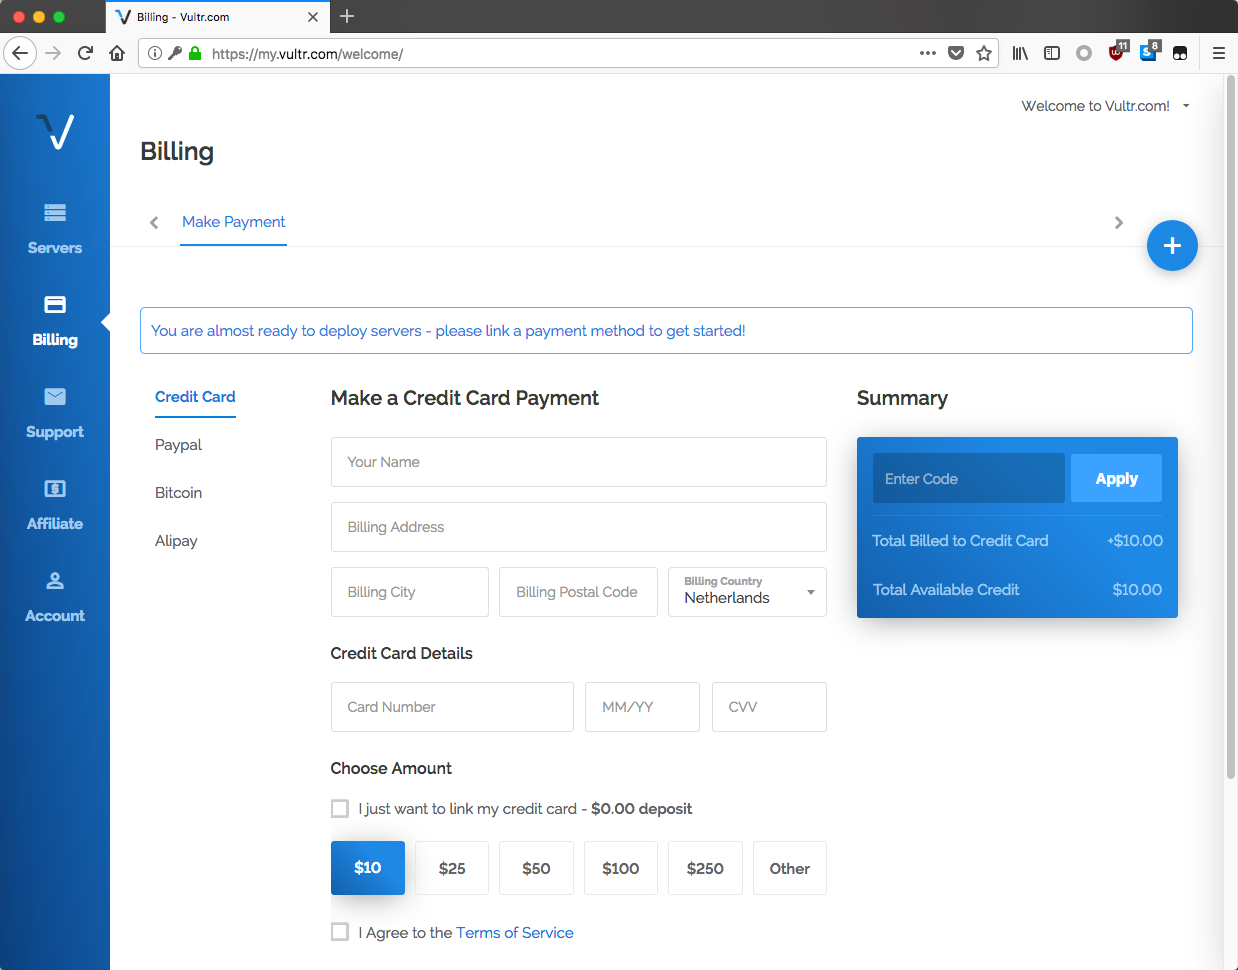Click the Billing Address field

[x=579, y=527]
